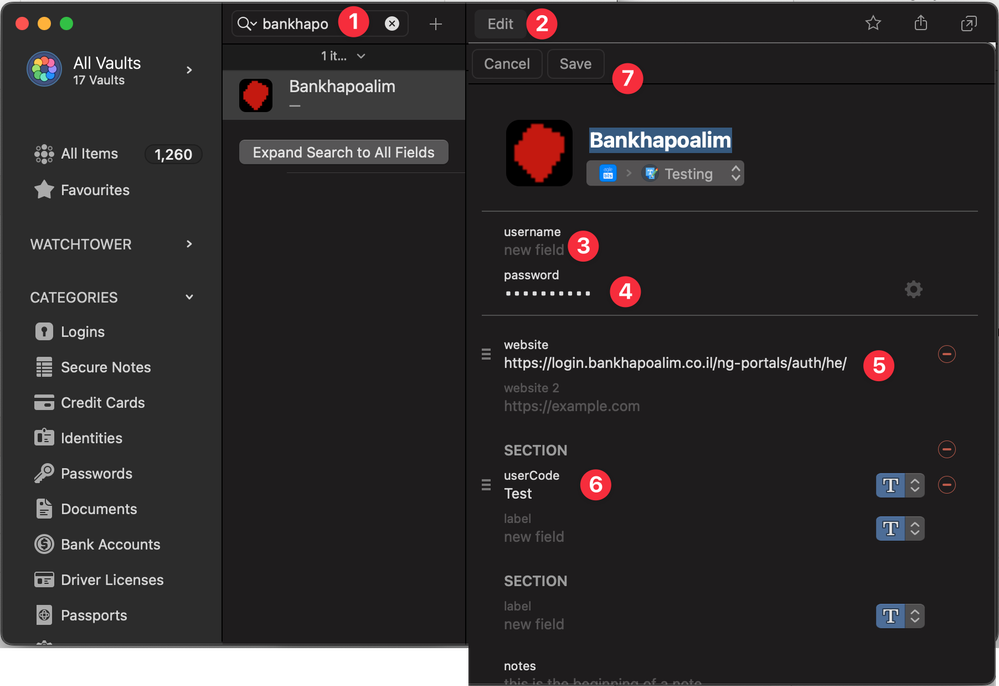Click the favourite star icon in toolbar
Screen dimensions: 999x686
(x=873, y=23)
